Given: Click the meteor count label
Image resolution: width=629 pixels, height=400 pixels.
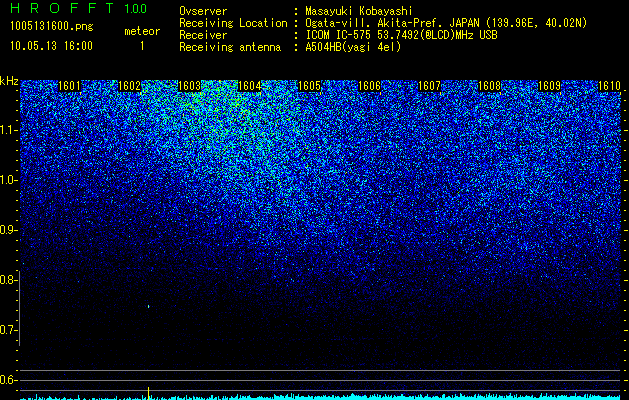Looking at the screenshot, I should click(142, 31).
